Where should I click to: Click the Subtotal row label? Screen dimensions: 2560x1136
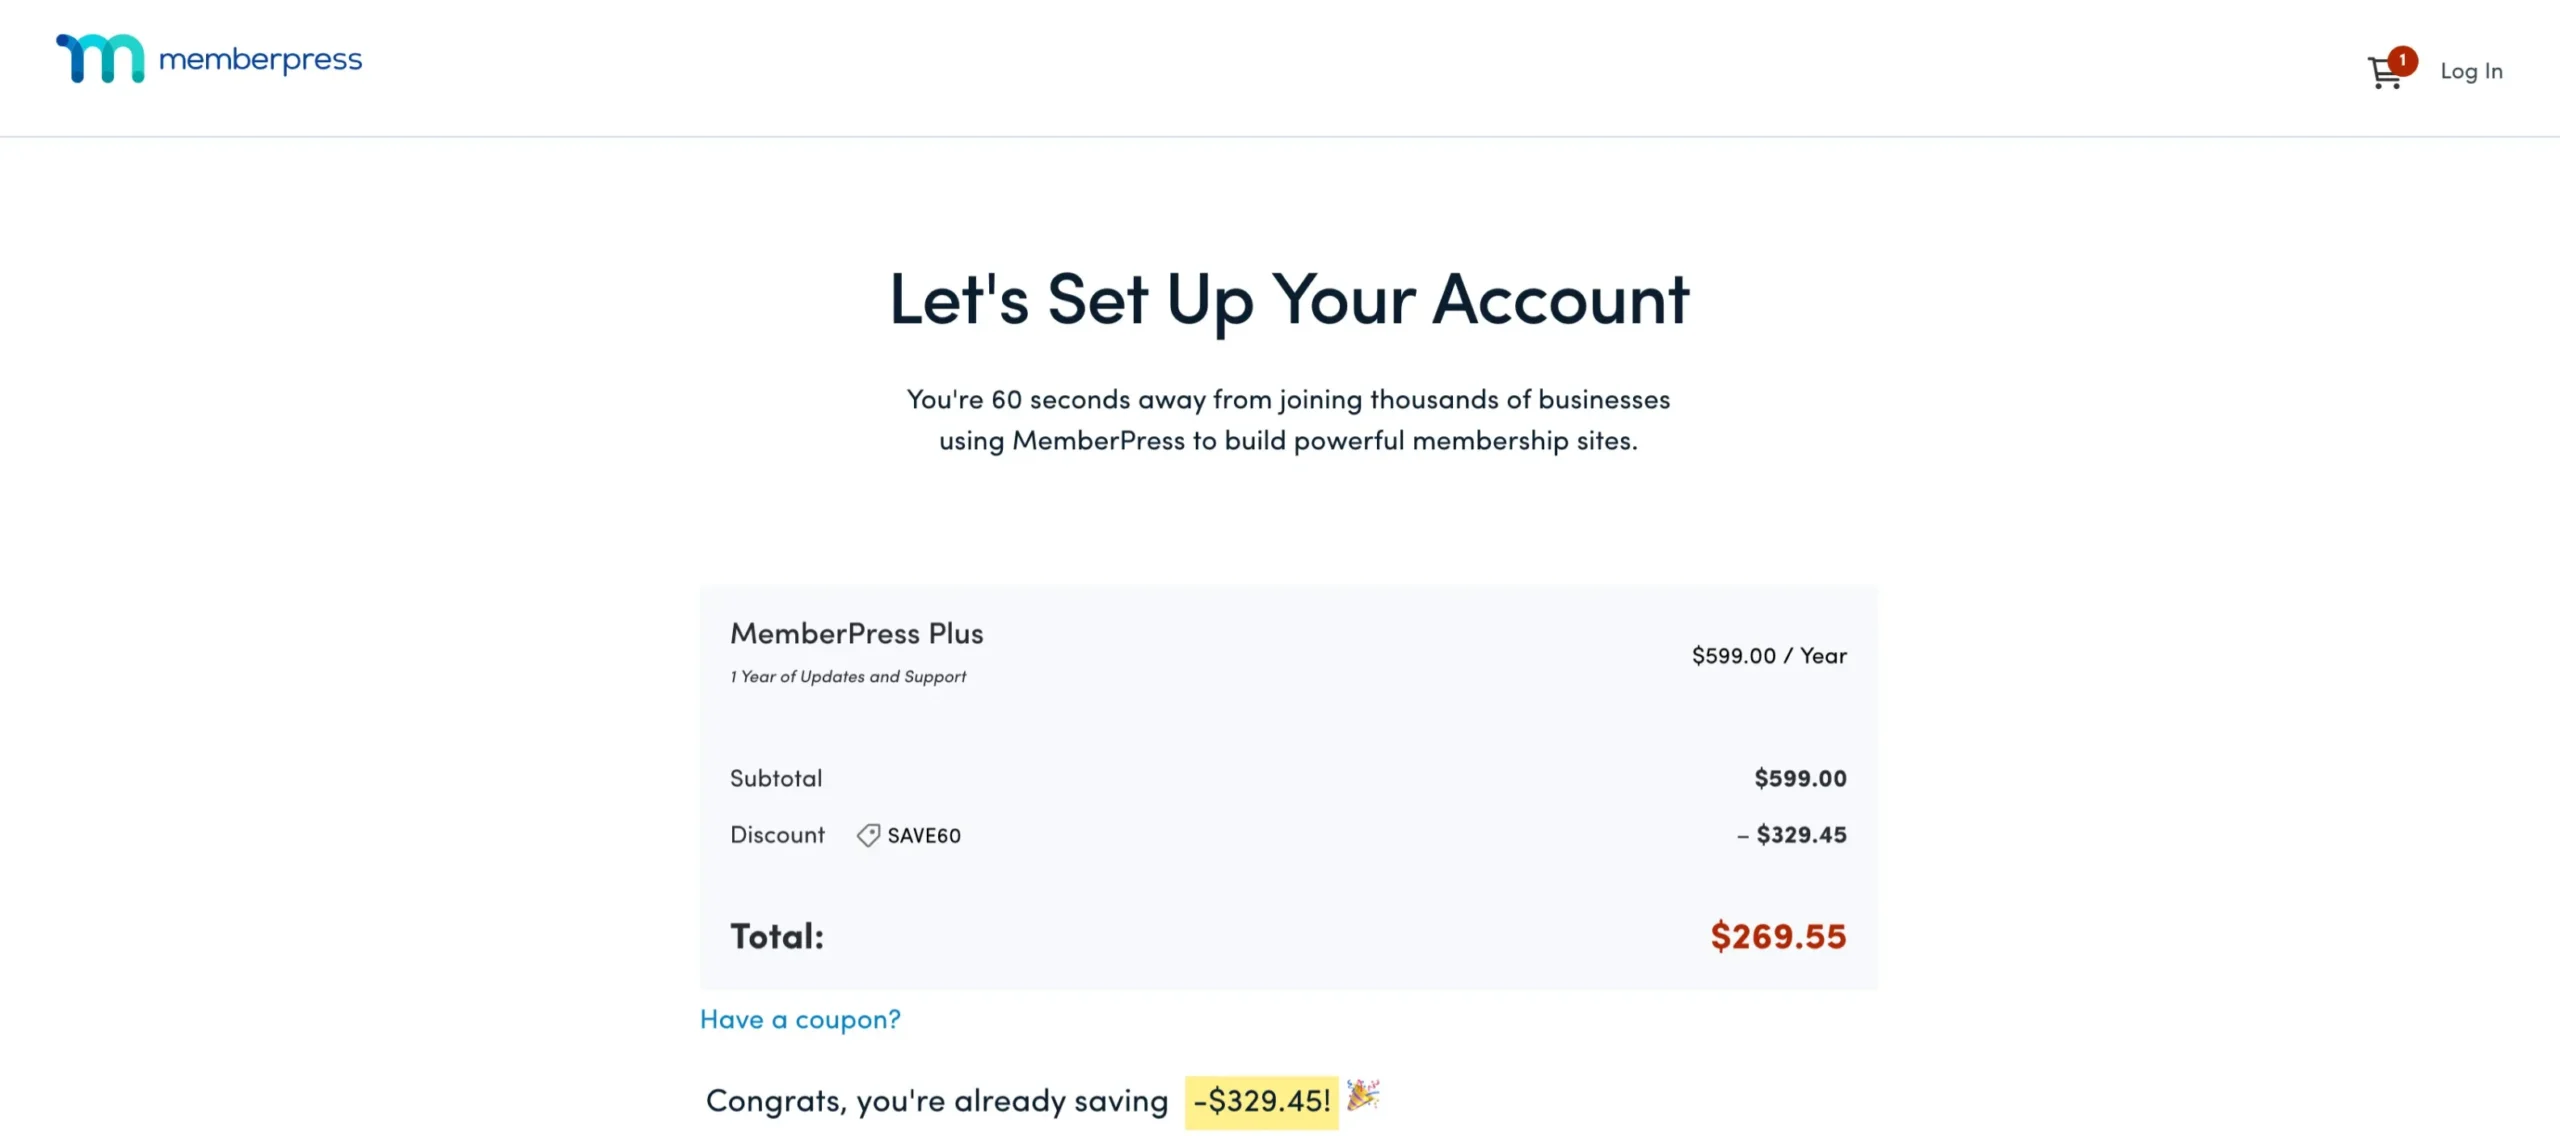776,778
